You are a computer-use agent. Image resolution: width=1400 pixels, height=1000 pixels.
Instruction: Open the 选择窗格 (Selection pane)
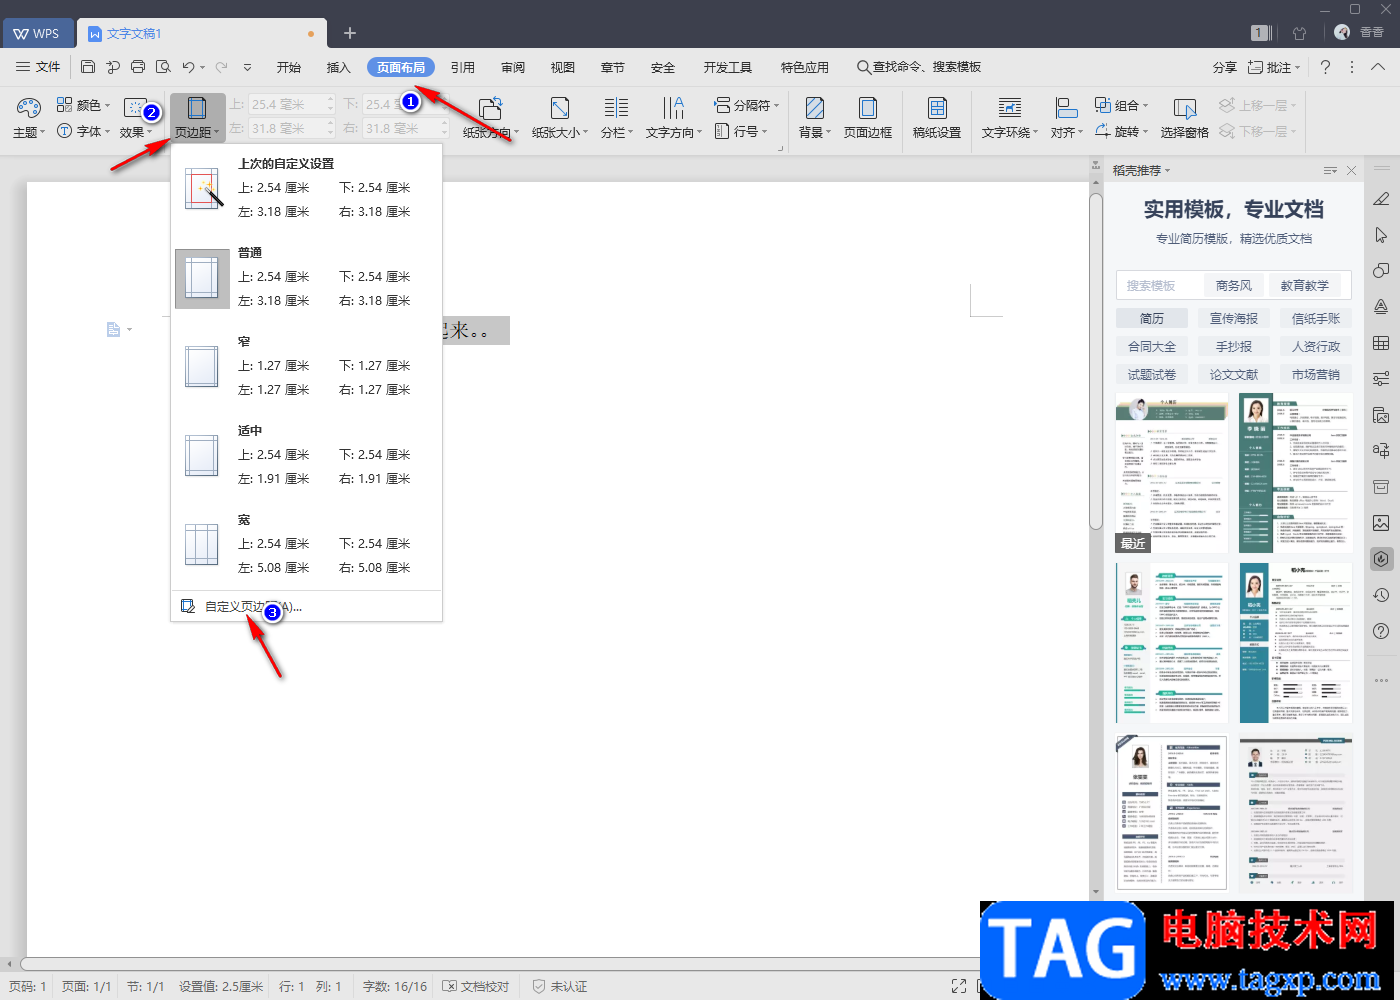point(1185,117)
